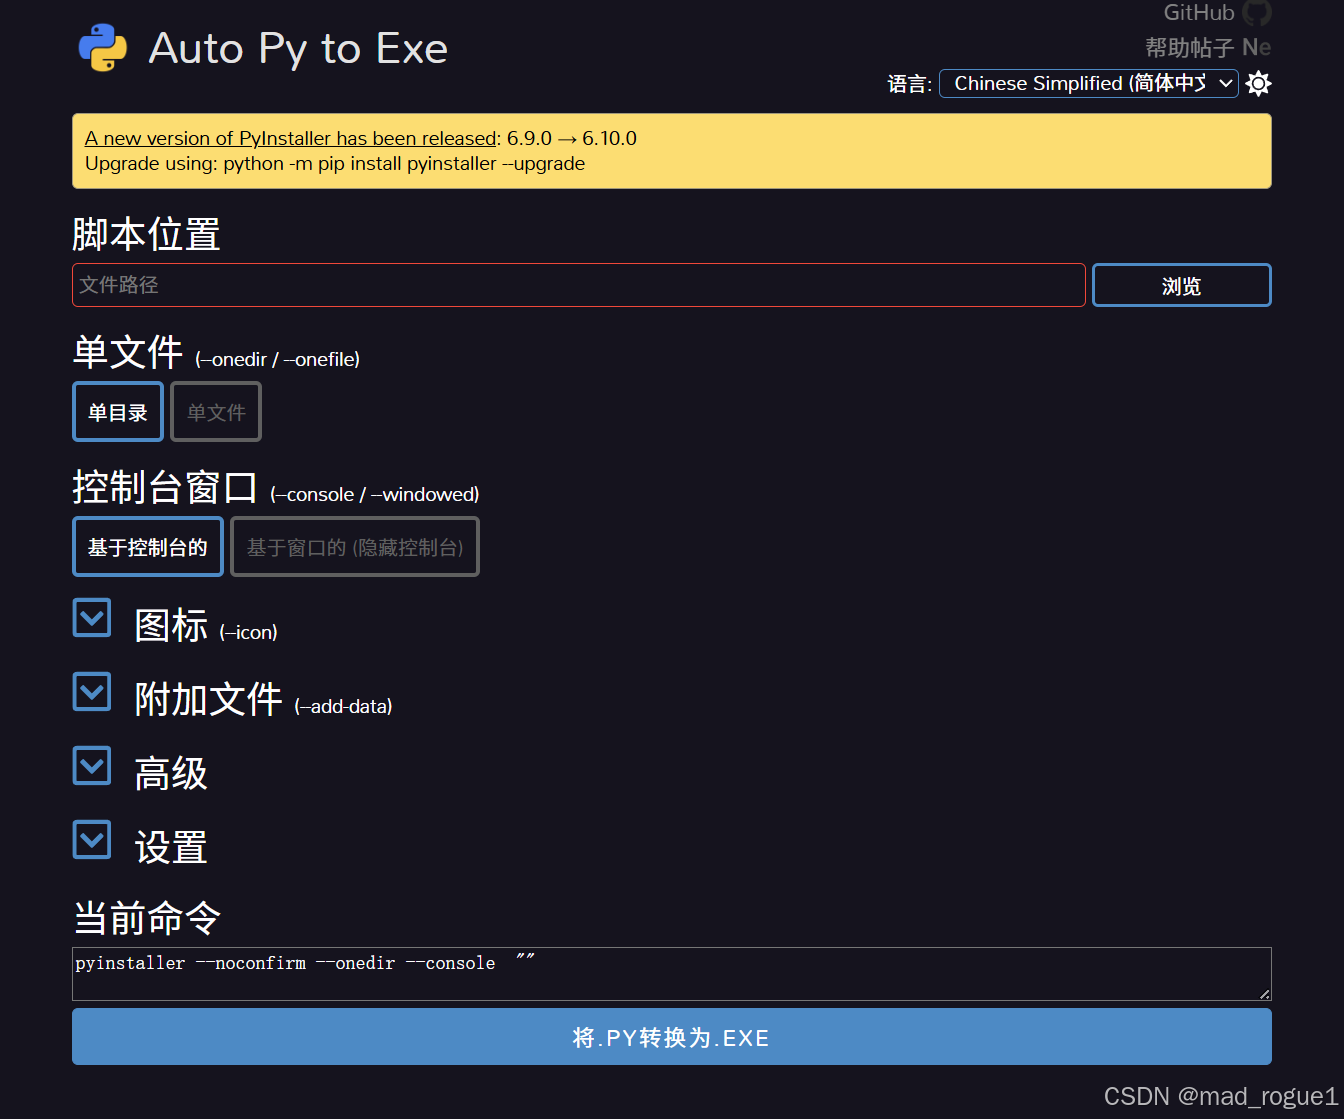The height and width of the screenshot is (1119, 1344).
Task: Open the 语言 language dropdown
Action: pyautogui.click(x=1088, y=83)
